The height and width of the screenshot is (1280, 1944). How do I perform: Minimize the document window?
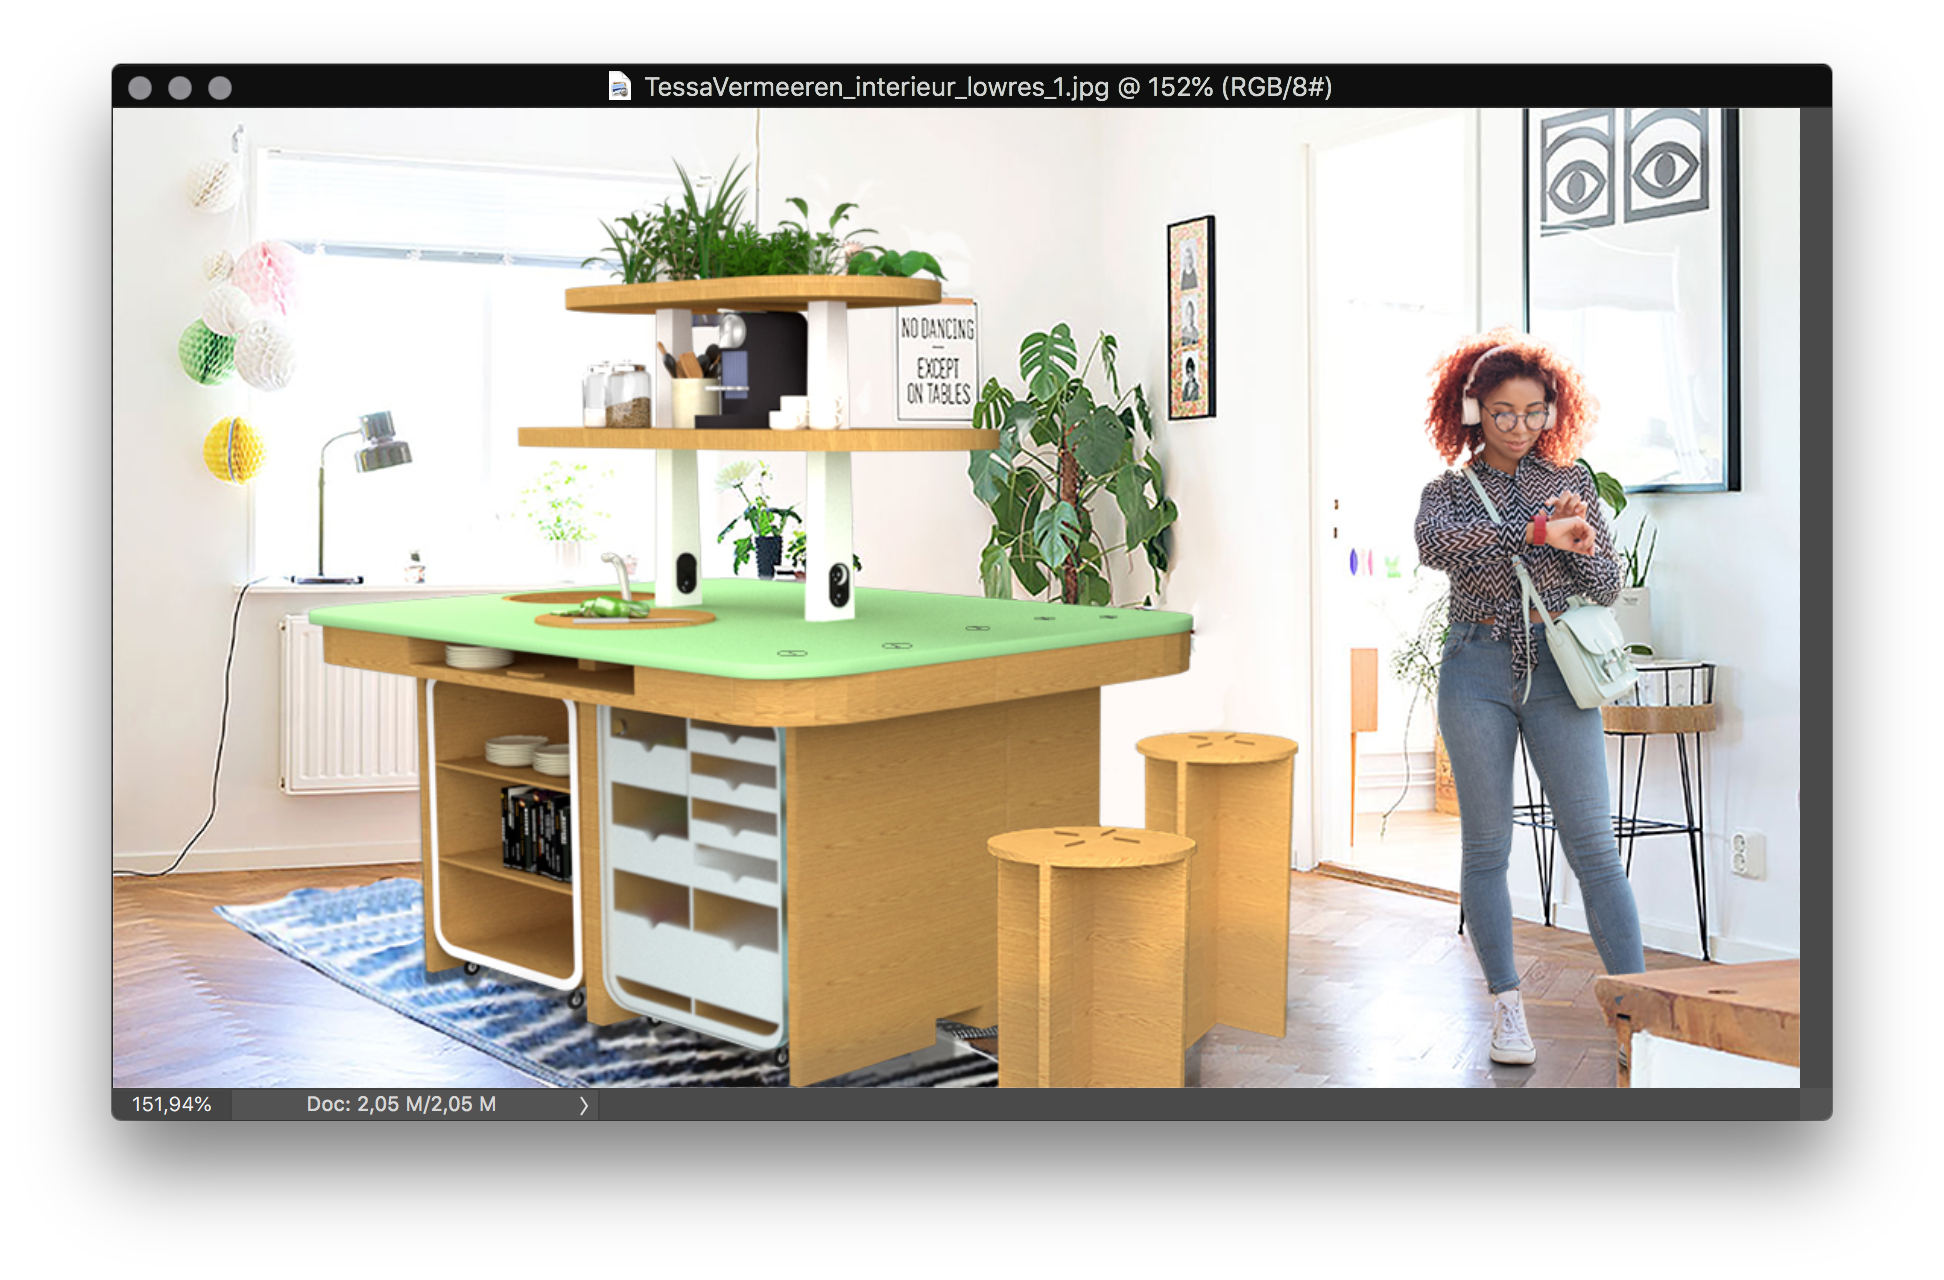pyautogui.click(x=180, y=88)
